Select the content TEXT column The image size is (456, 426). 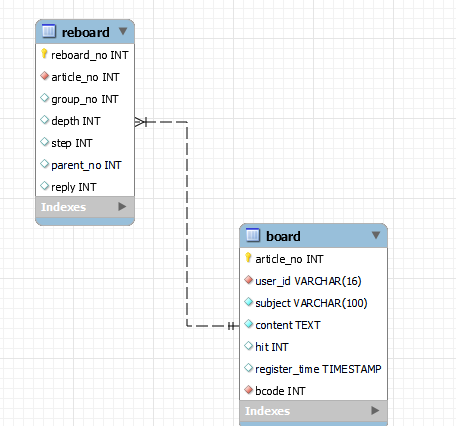tap(288, 325)
